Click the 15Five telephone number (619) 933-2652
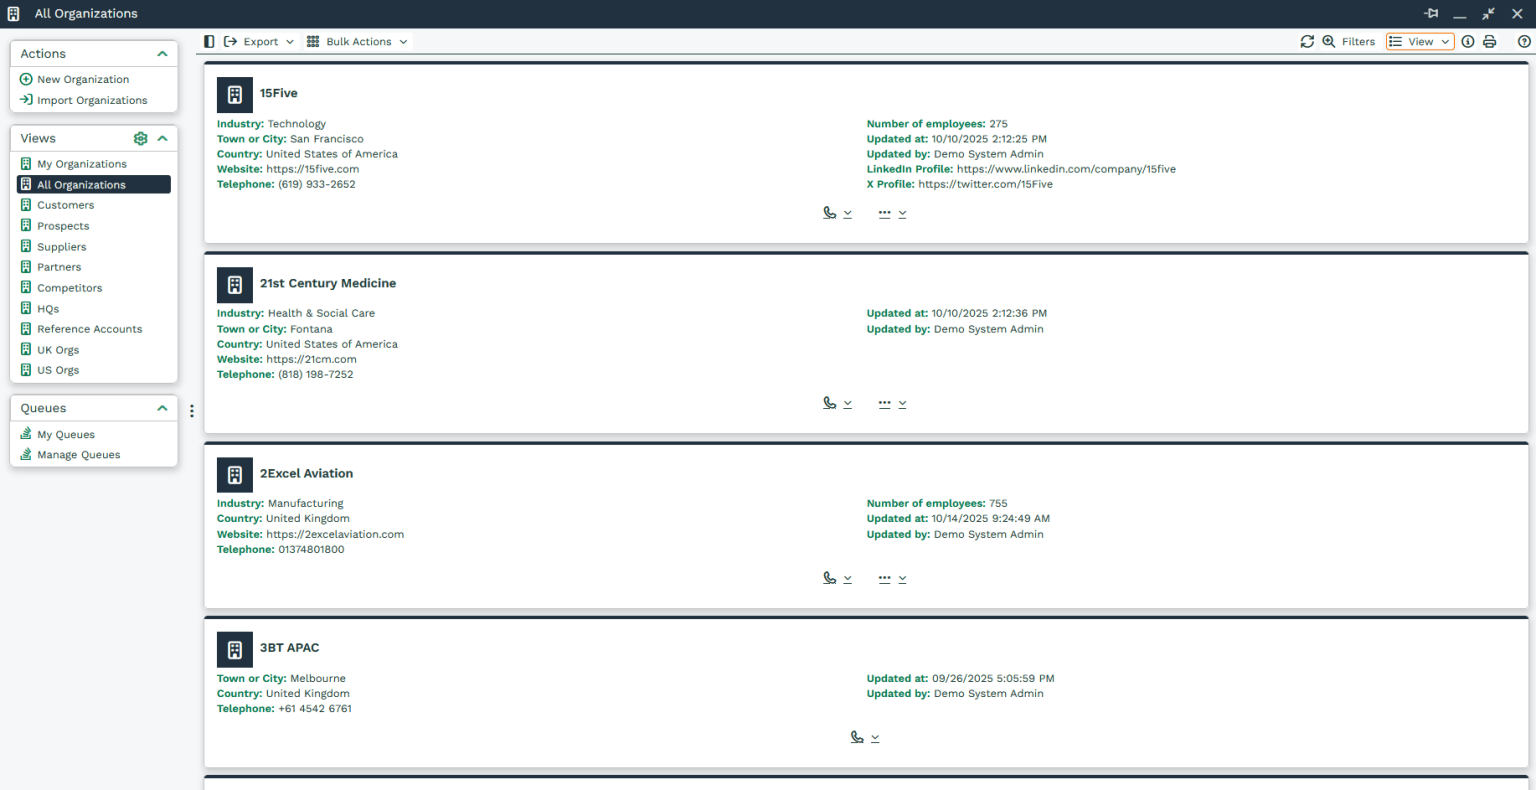Screen dimensions: 1536x790 317,184
